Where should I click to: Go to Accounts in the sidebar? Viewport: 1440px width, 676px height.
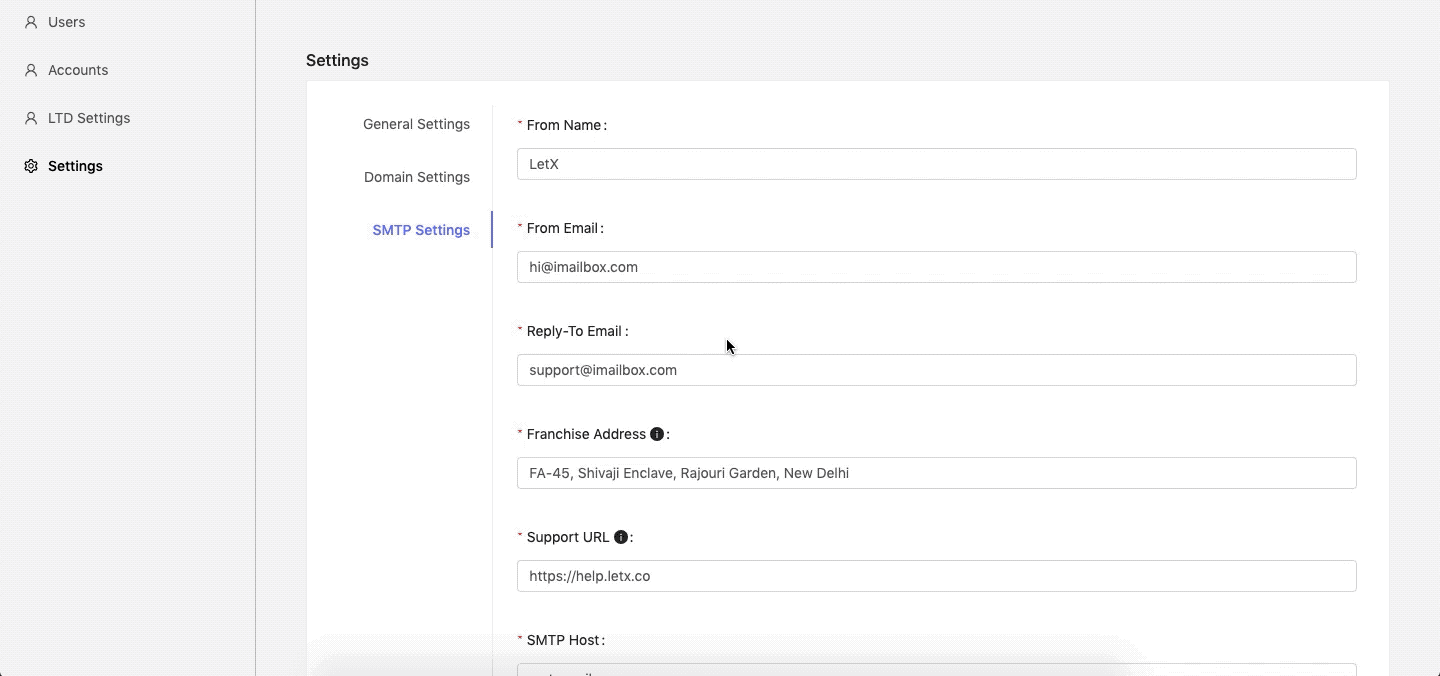78,70
